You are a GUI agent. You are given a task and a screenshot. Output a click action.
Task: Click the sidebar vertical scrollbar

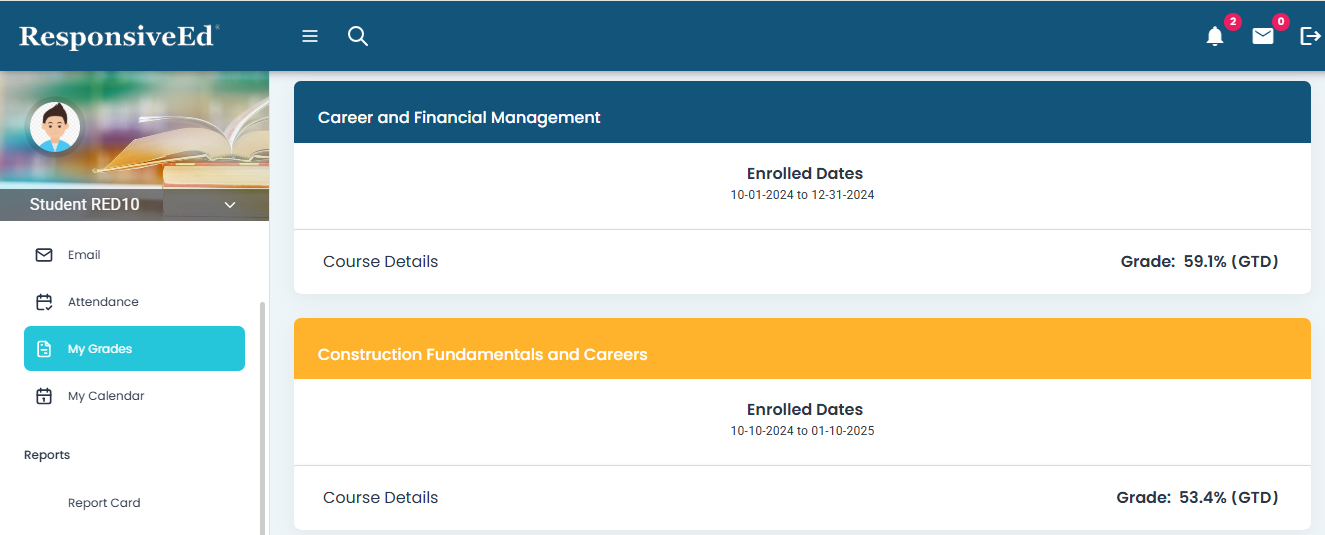263,420
